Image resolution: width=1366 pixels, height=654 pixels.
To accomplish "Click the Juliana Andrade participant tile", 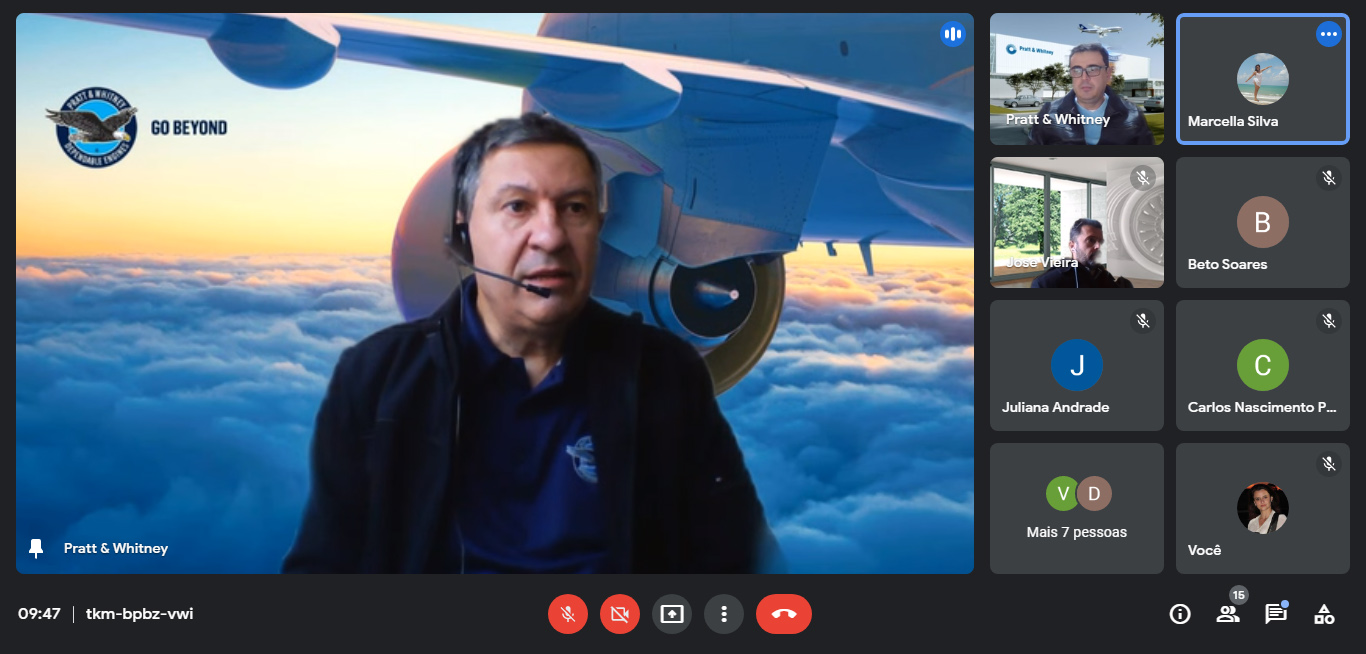I will tap(1077, 366).
